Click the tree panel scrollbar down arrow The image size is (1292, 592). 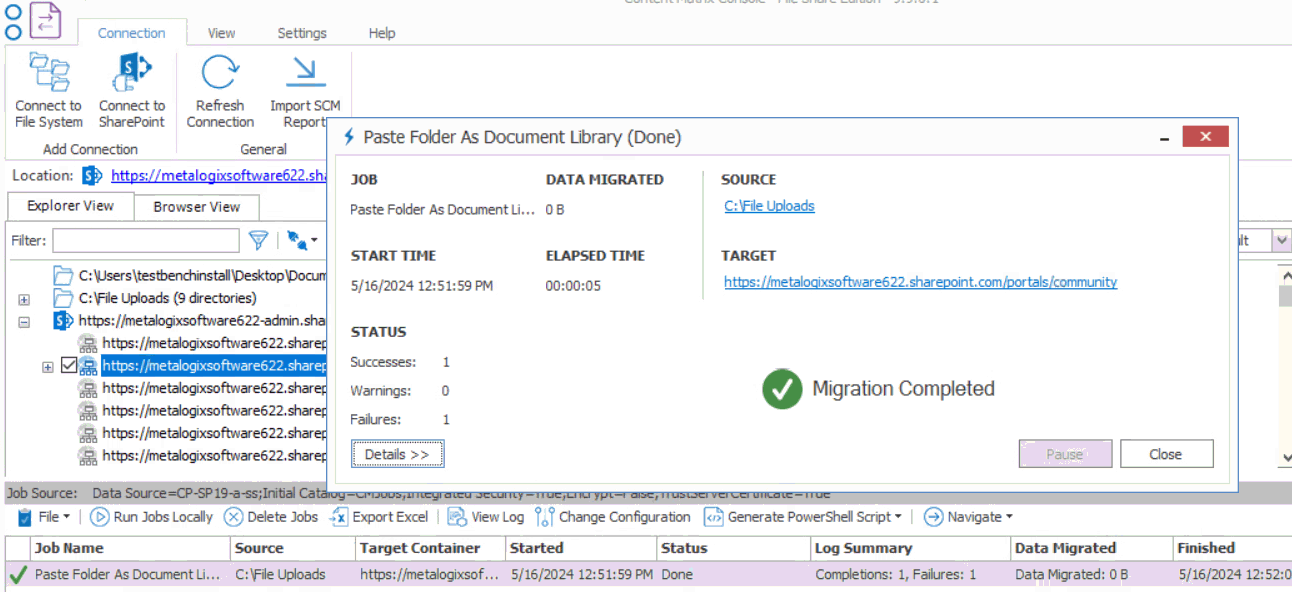tap(1285, 458)
